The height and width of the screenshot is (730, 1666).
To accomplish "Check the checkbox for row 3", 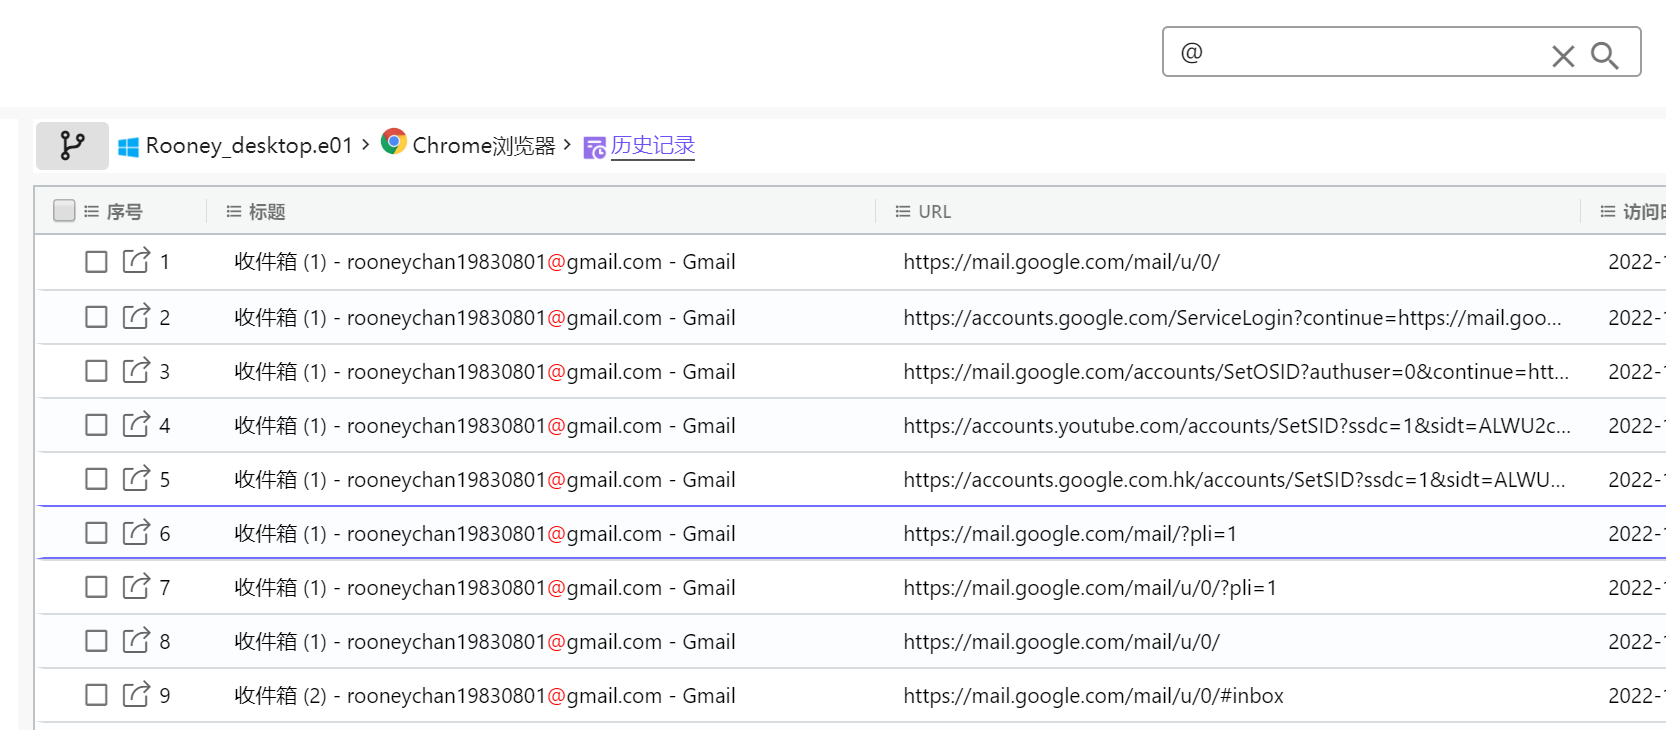I will (x=96, y=371).
